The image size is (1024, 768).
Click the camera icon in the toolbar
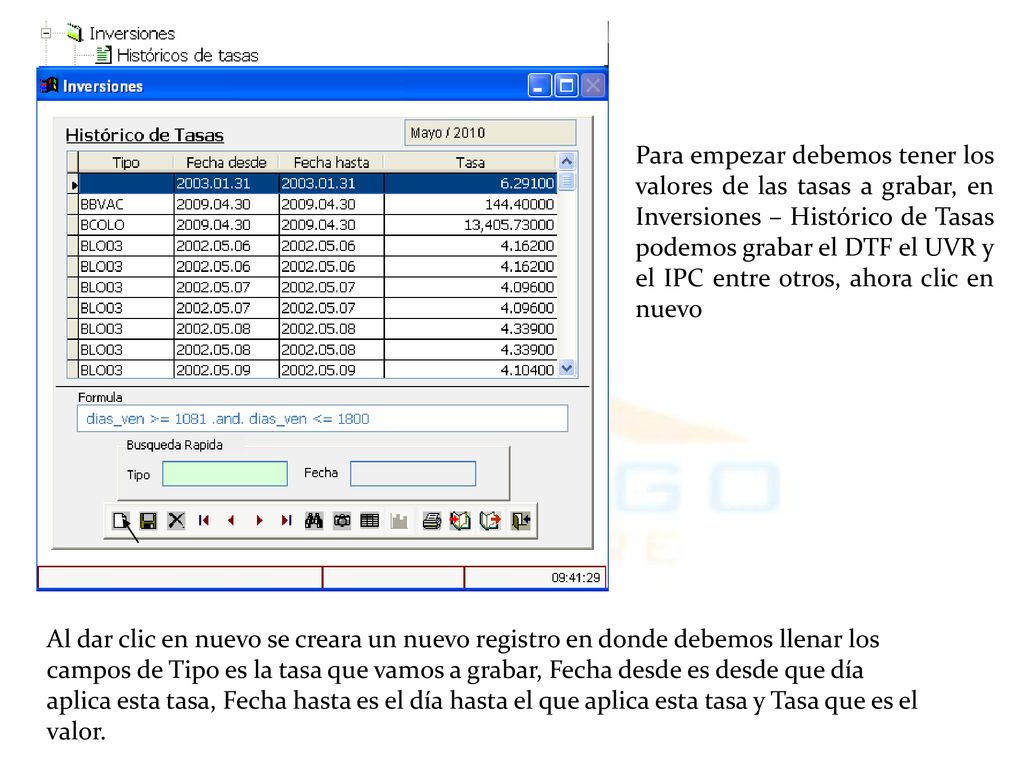click(x=342, y=520)
